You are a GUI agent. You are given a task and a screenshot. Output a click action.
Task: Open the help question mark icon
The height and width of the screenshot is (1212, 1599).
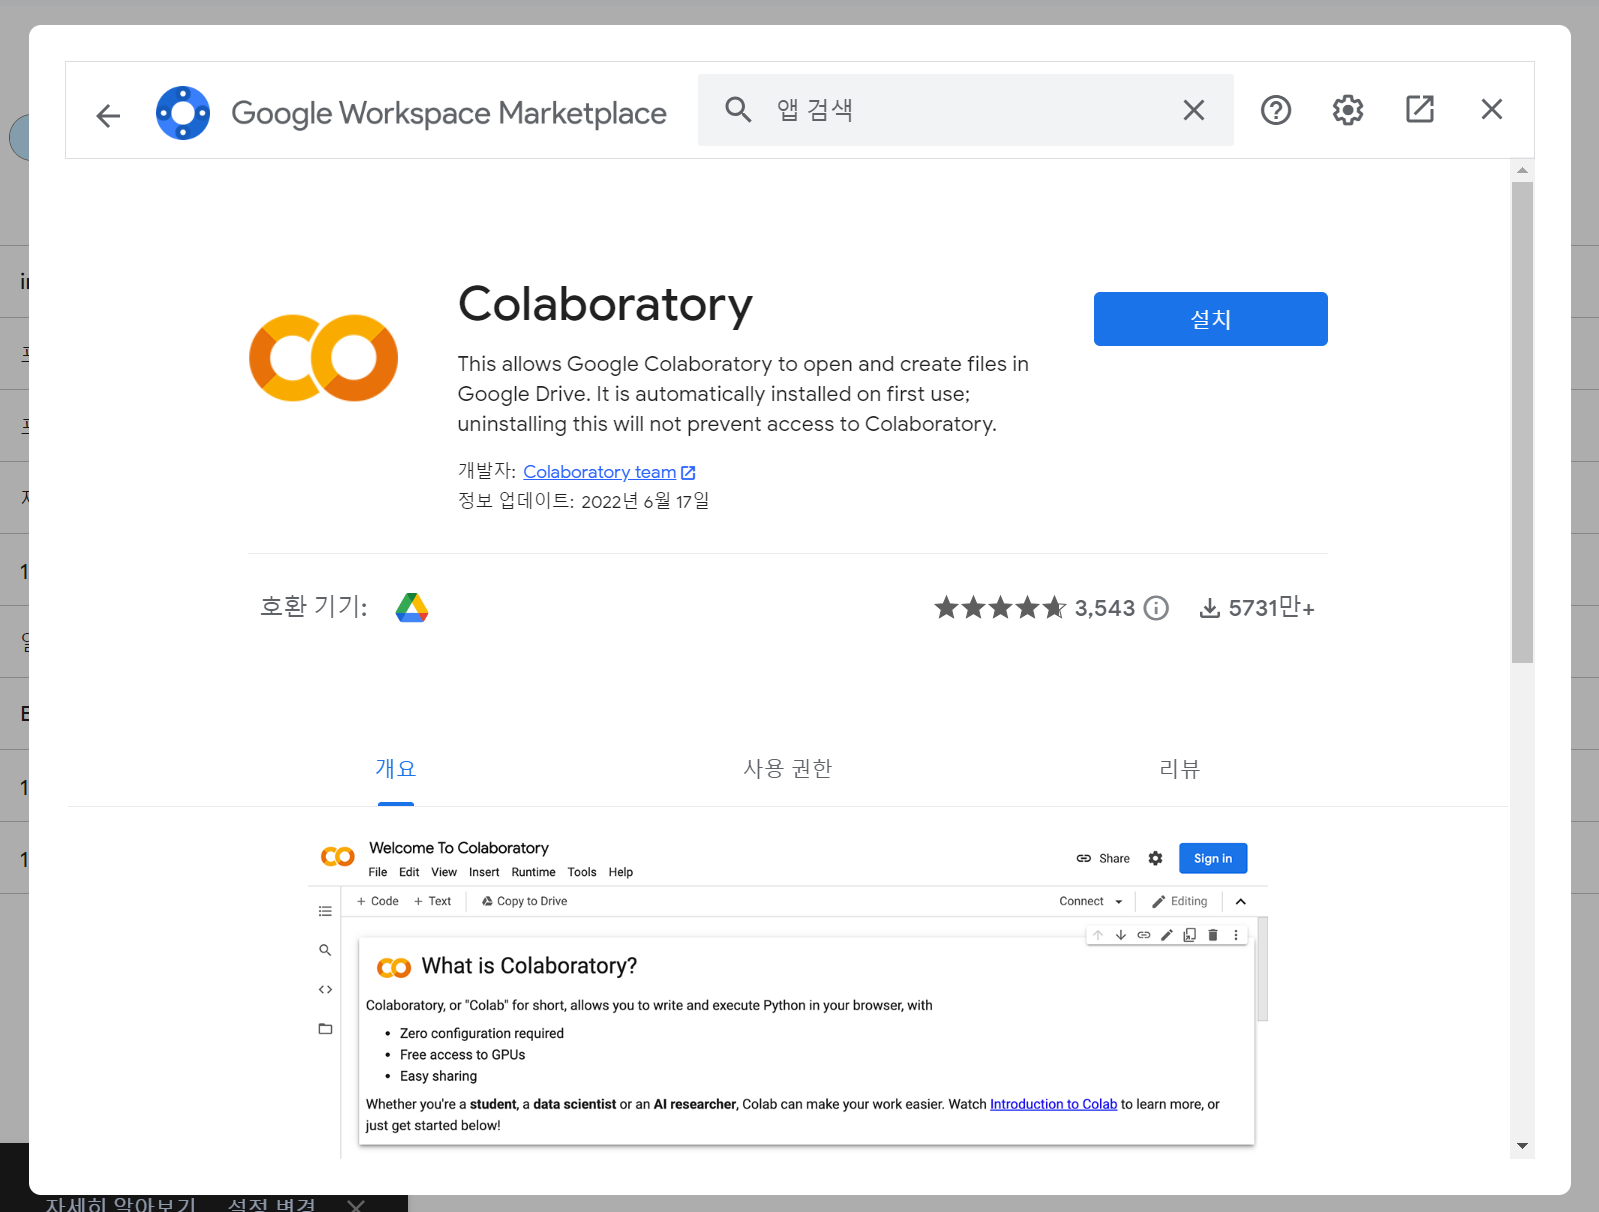(x=1276, y=110)
